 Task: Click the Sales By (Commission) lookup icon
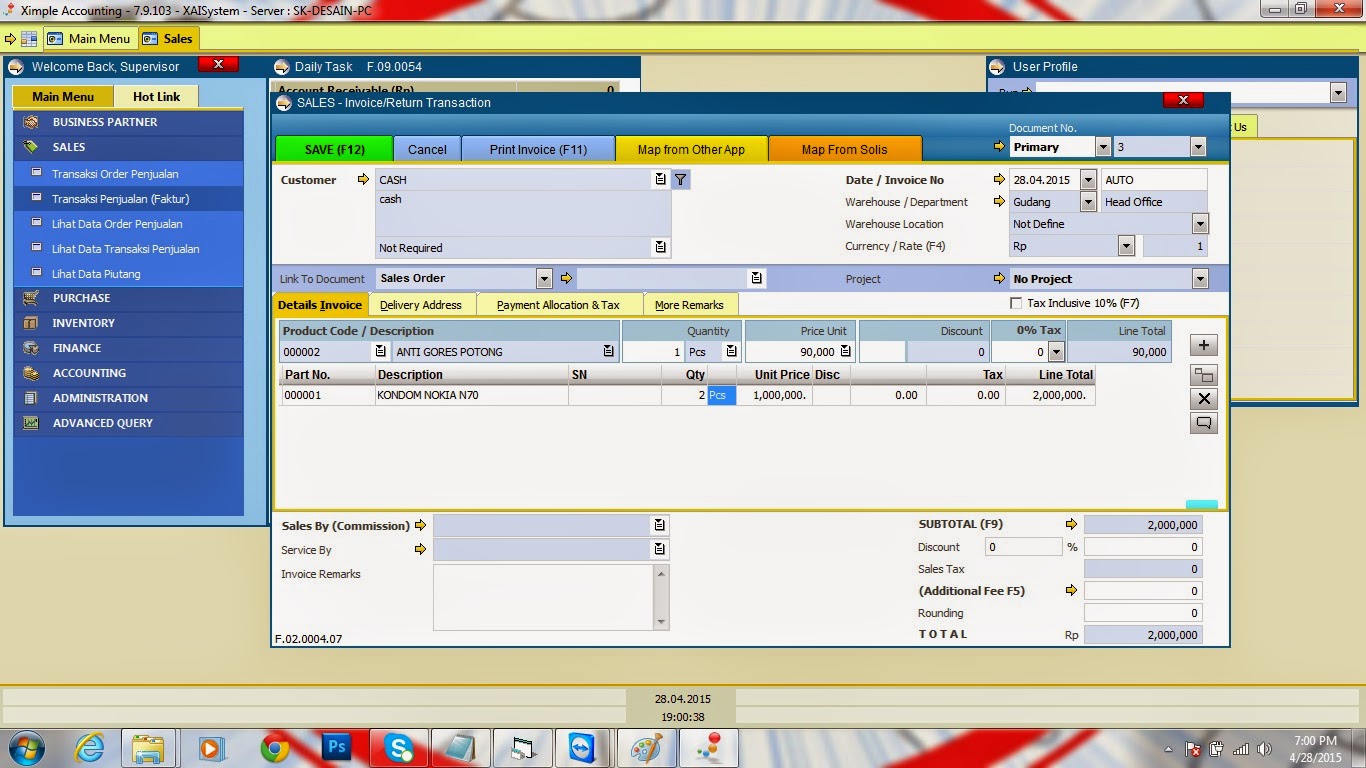click(658, 524)
